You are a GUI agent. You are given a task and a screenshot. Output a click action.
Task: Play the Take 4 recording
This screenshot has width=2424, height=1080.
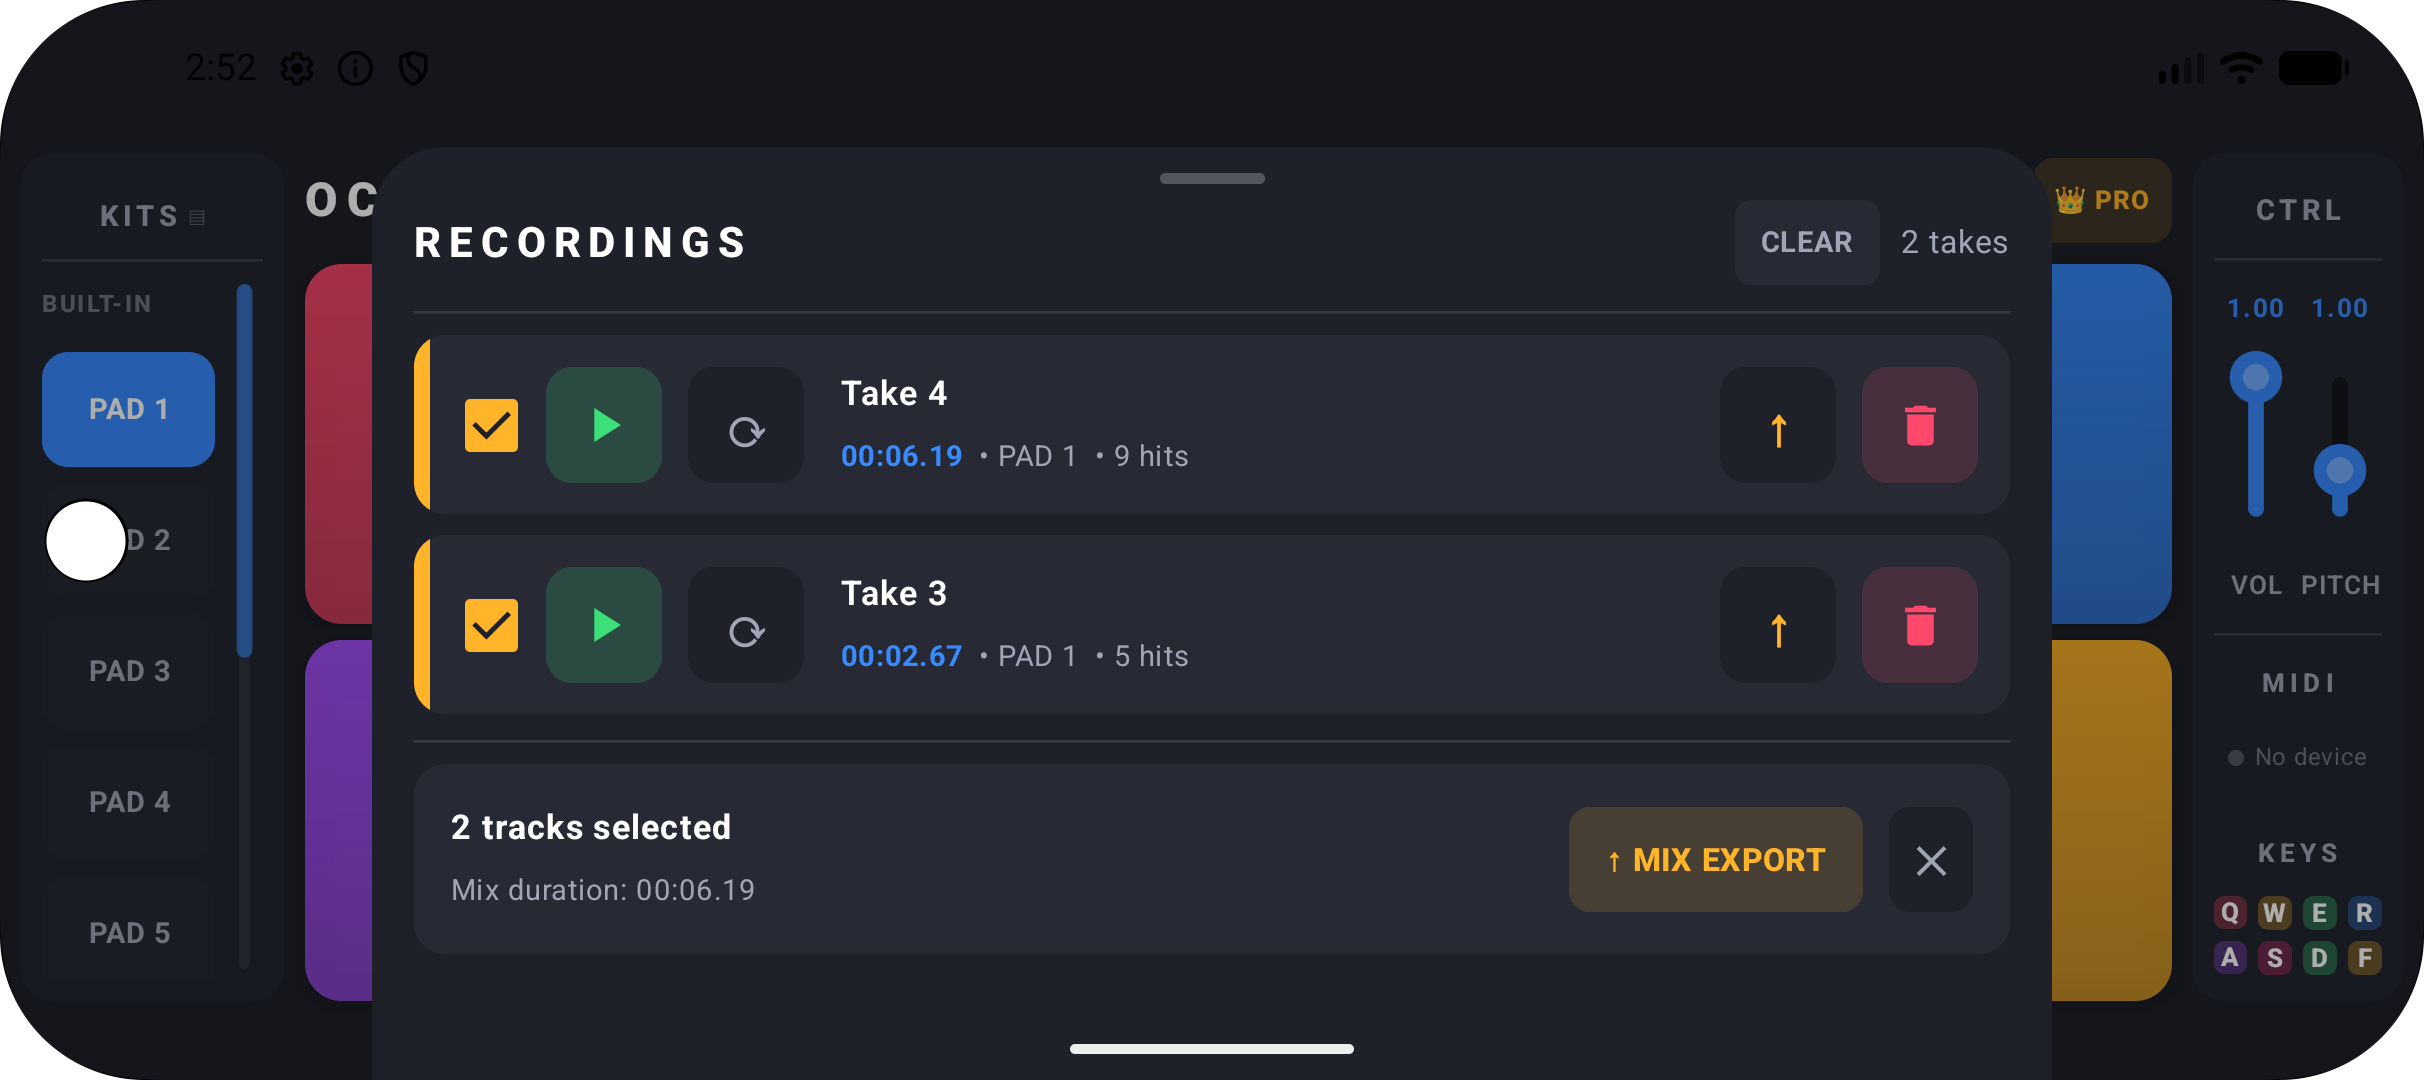click(x=603, y=425)
